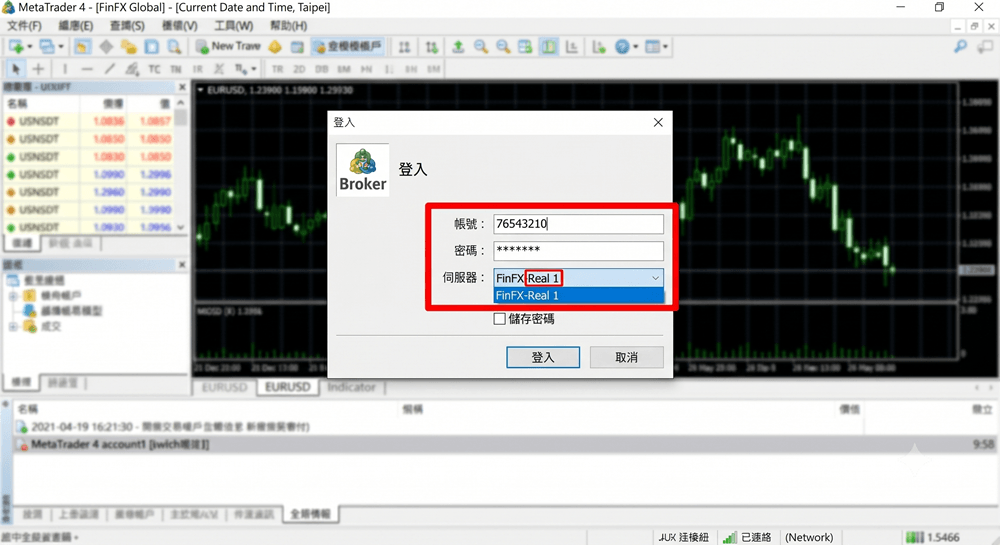Switch to the selected EURUSD chart tab

coord(288,387)
